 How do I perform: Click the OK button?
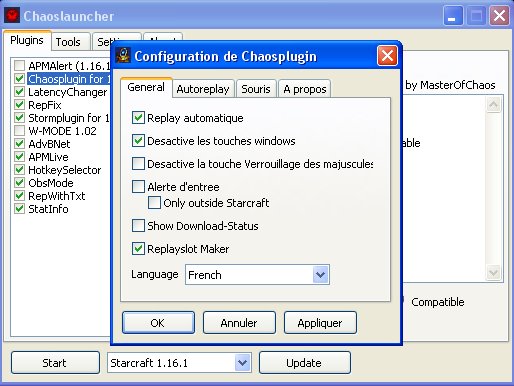point(158,323)
